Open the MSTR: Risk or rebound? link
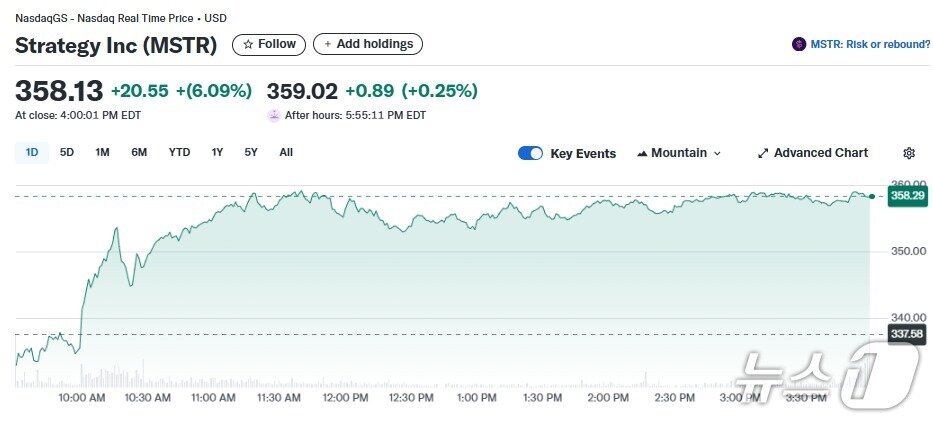Image resolution: width=933 pixels, height=423 pixels. point(870,44)
